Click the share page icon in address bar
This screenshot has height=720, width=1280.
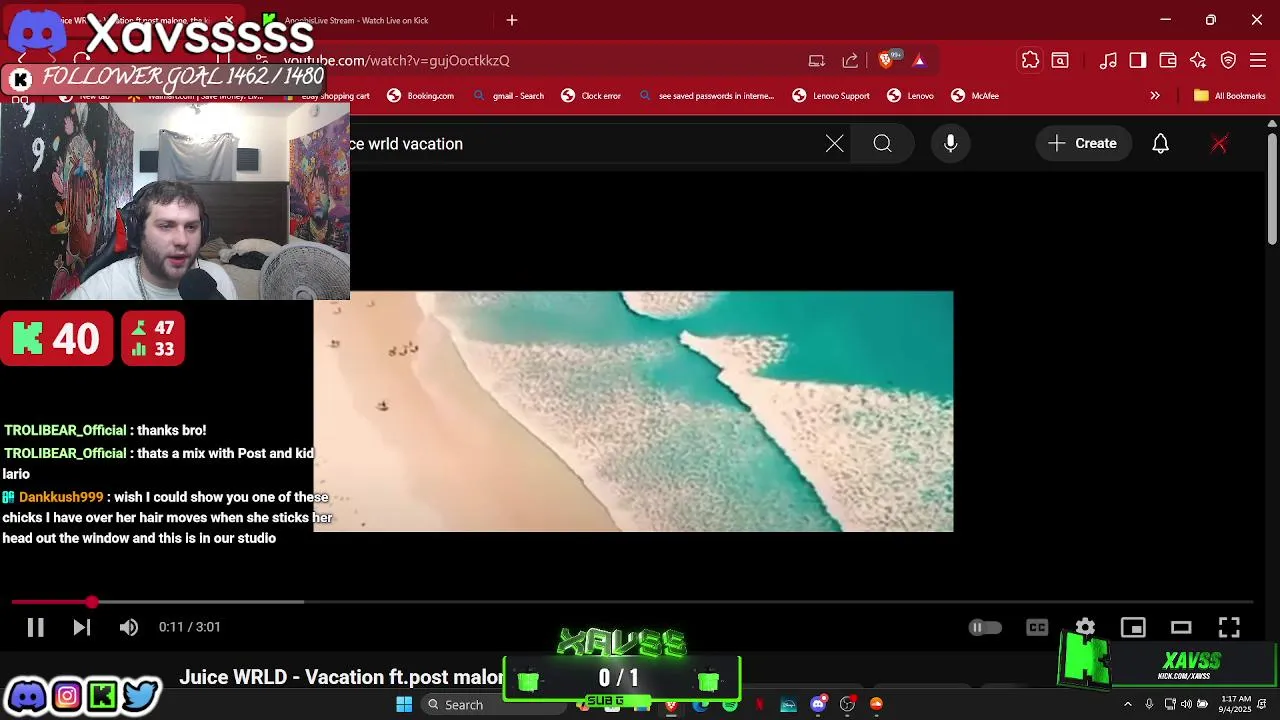tap(850, 60)
